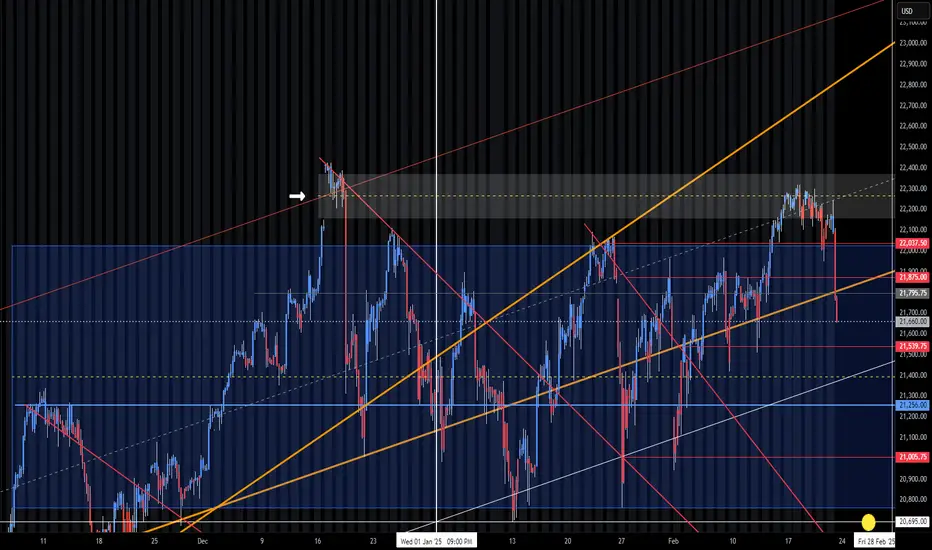Click the '10' date on the time axis
The width and height of the screenshot is (932, 550).
pyautogui.click(x=733, y=541)
